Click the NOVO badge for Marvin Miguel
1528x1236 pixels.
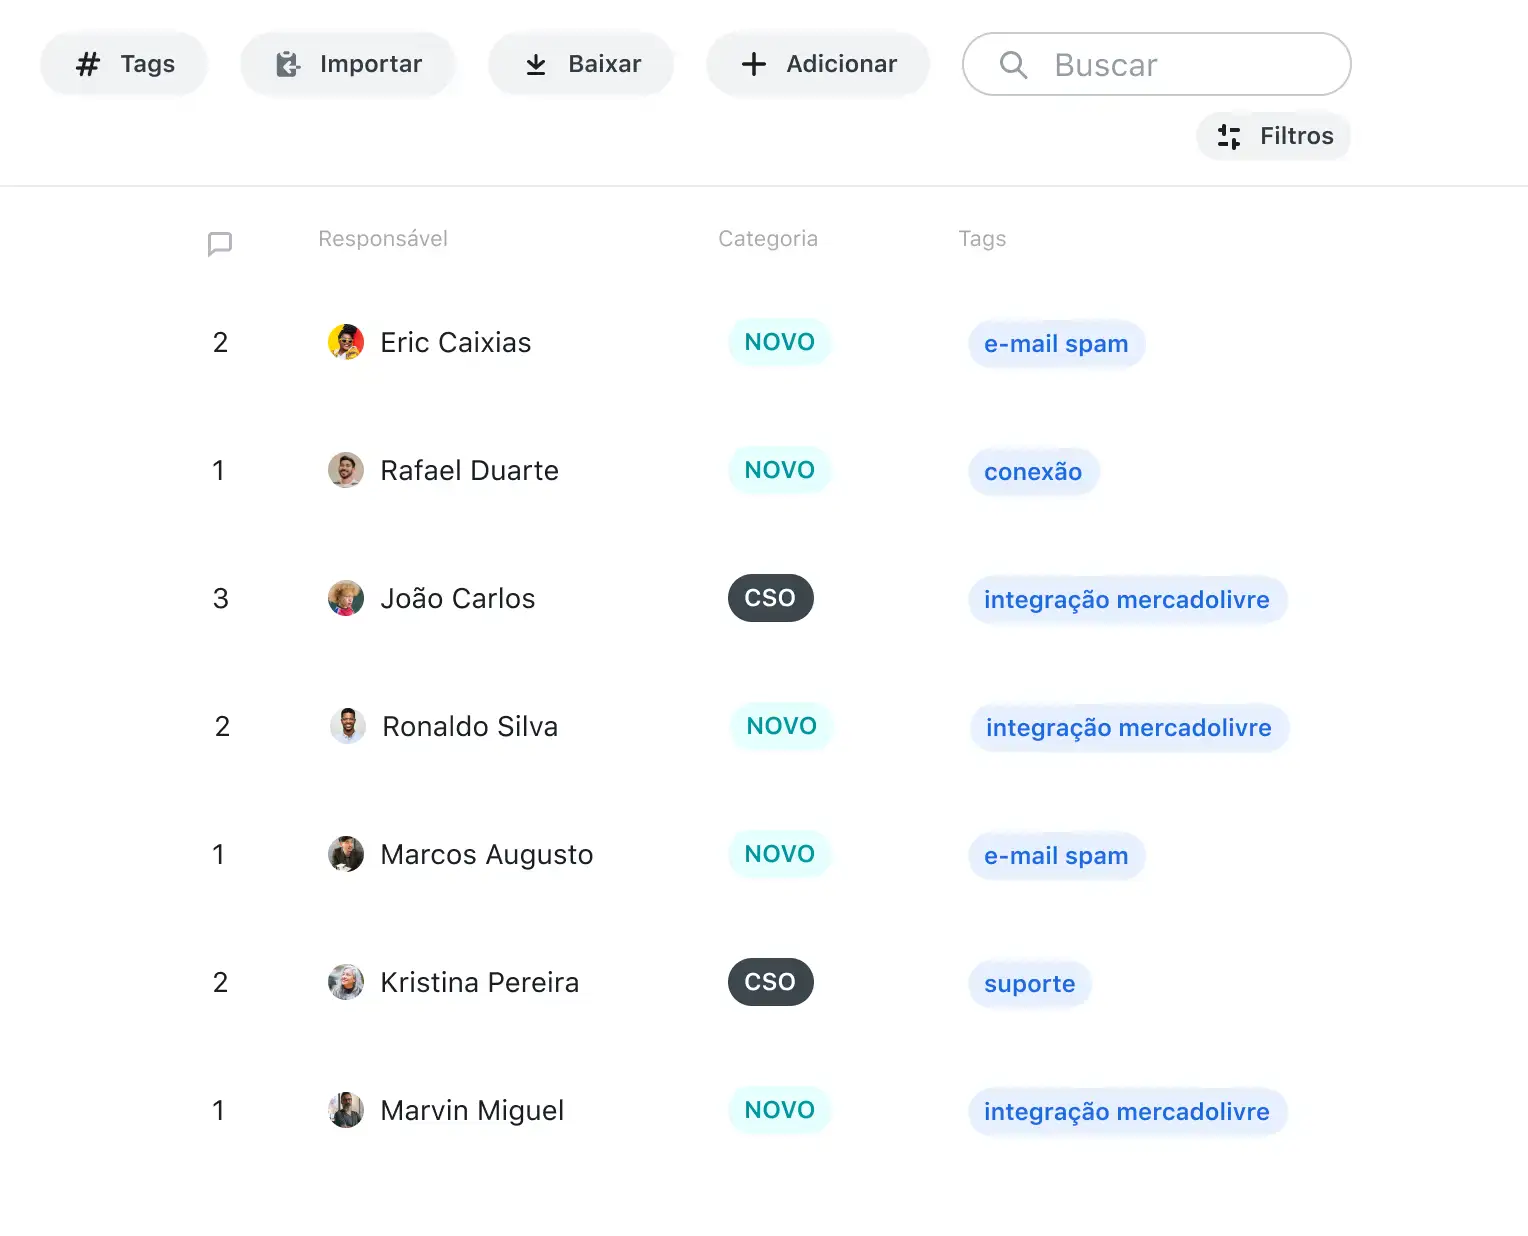coord(780,1110)
